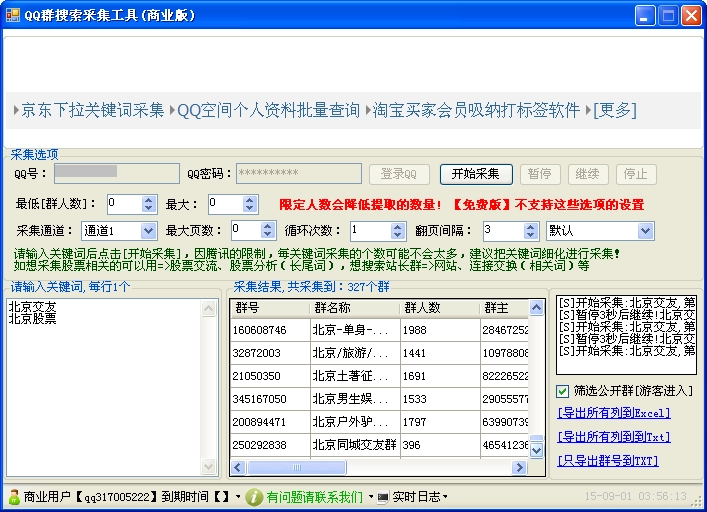707x512 pixels.
Task: Click the 最低[群人数] value field
Action: 125,204
